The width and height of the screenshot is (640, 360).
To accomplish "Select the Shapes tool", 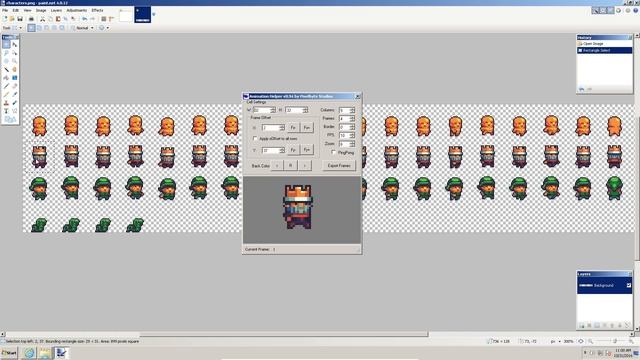I will (x=10, y=119).
